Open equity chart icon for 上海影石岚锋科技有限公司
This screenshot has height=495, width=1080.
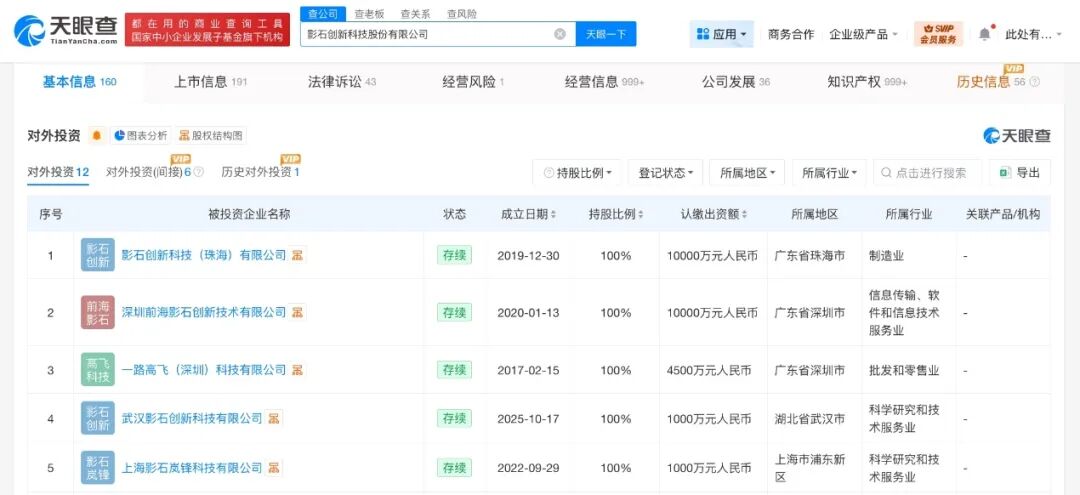click(274, 468)
